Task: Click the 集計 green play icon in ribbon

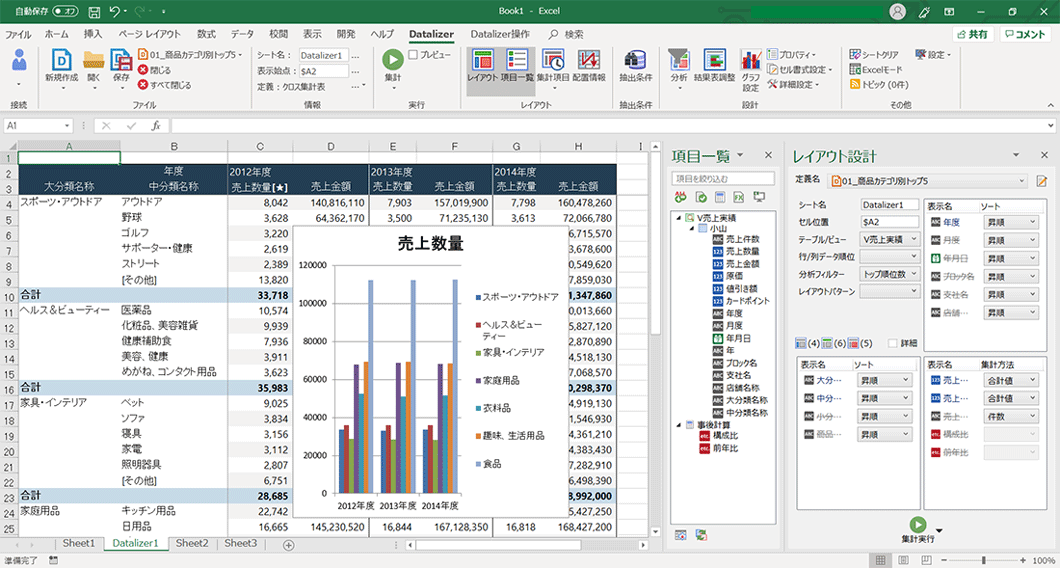Action: coord(393,61)
